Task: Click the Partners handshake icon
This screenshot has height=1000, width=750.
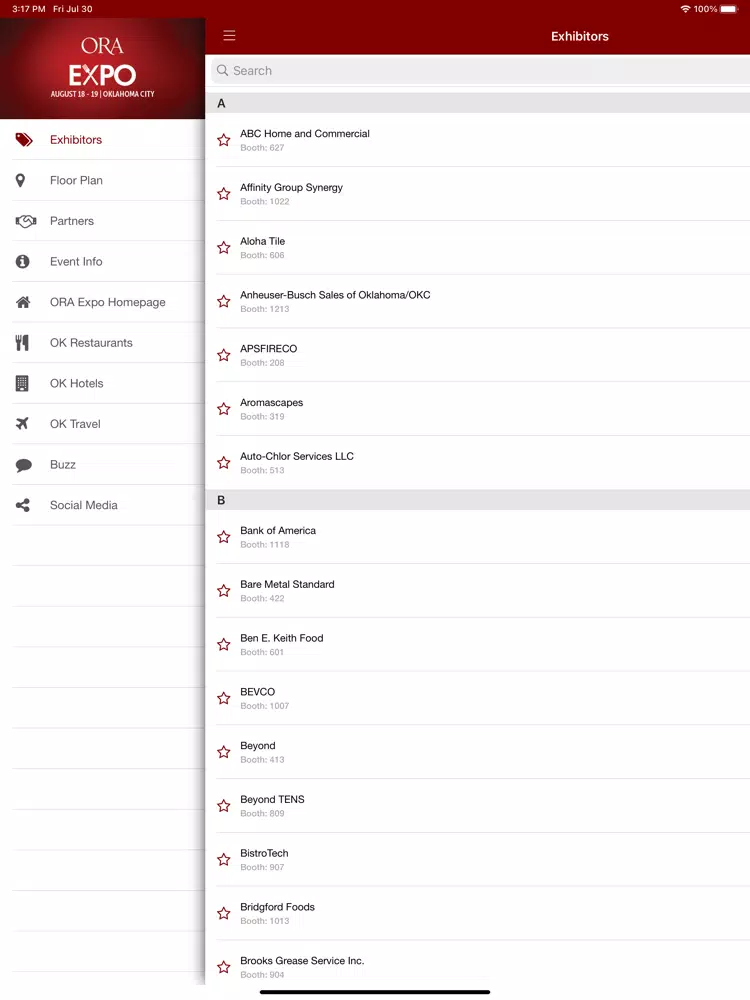Action: [26, 221]
